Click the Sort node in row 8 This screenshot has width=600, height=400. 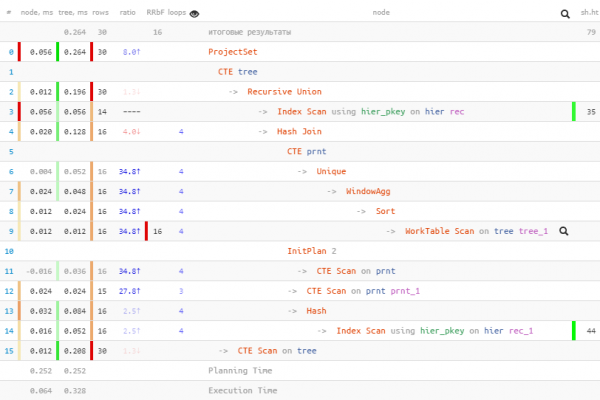point(385,211)
